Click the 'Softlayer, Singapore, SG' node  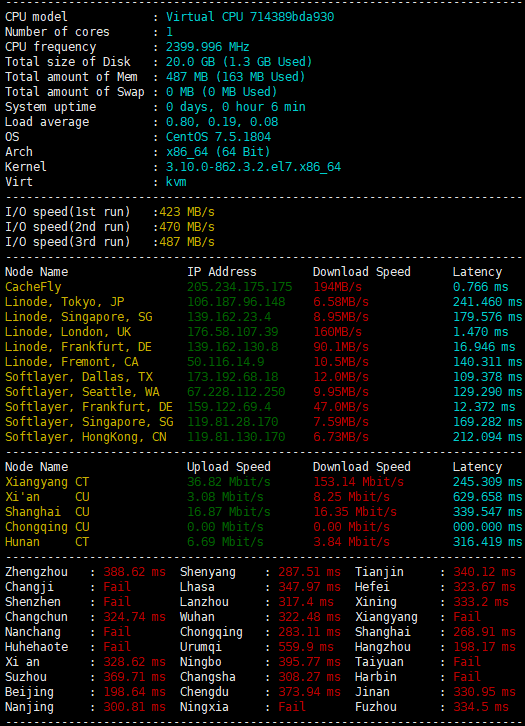(89, 422)
